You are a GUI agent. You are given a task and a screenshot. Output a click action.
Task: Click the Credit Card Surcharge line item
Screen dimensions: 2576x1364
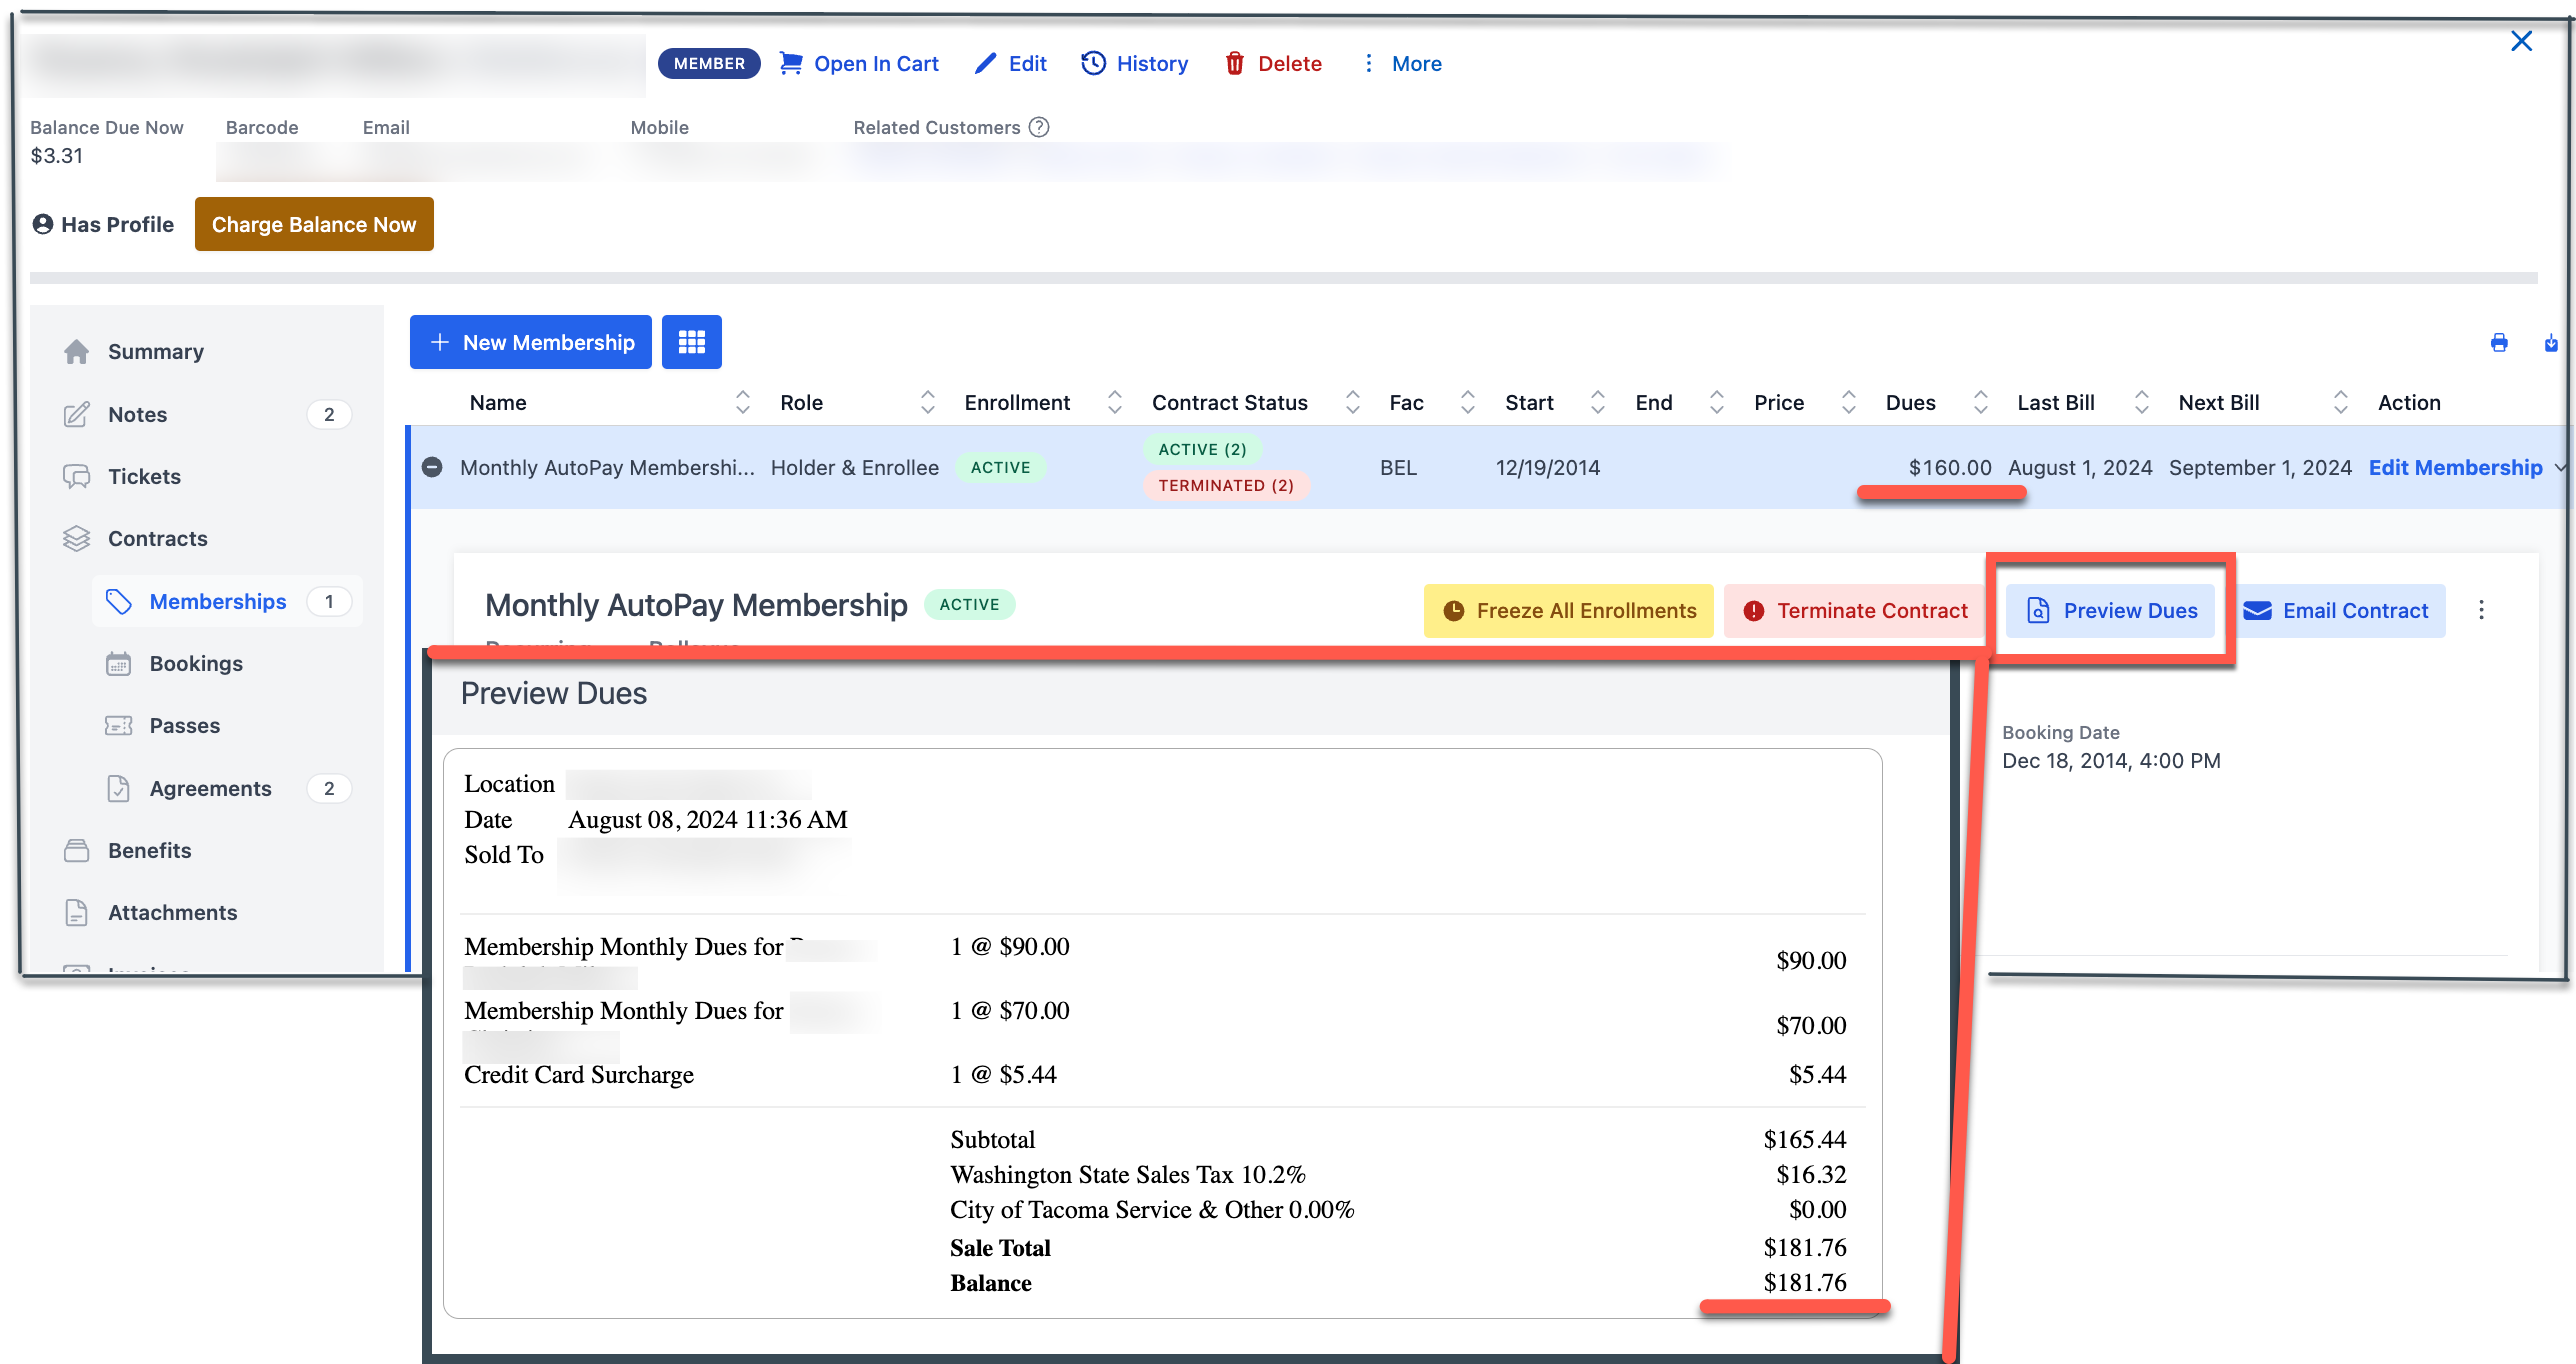coord(579,1074)
